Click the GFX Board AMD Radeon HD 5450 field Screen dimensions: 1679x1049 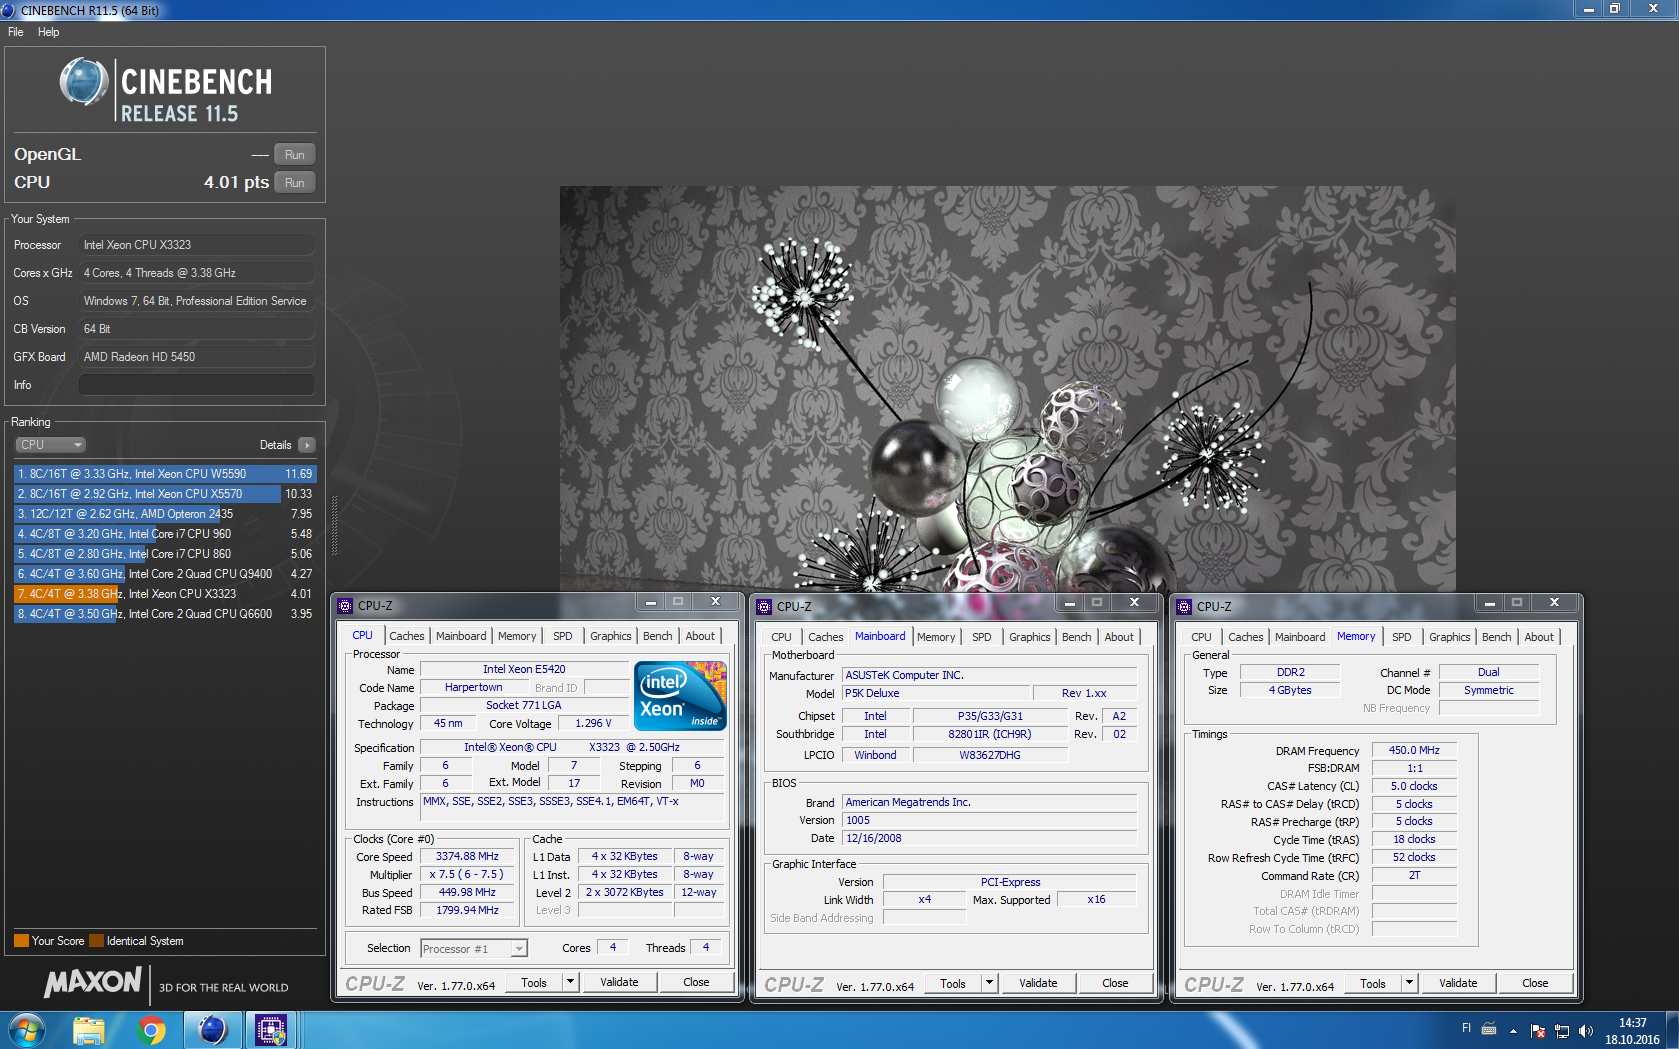tap(197, 357)
